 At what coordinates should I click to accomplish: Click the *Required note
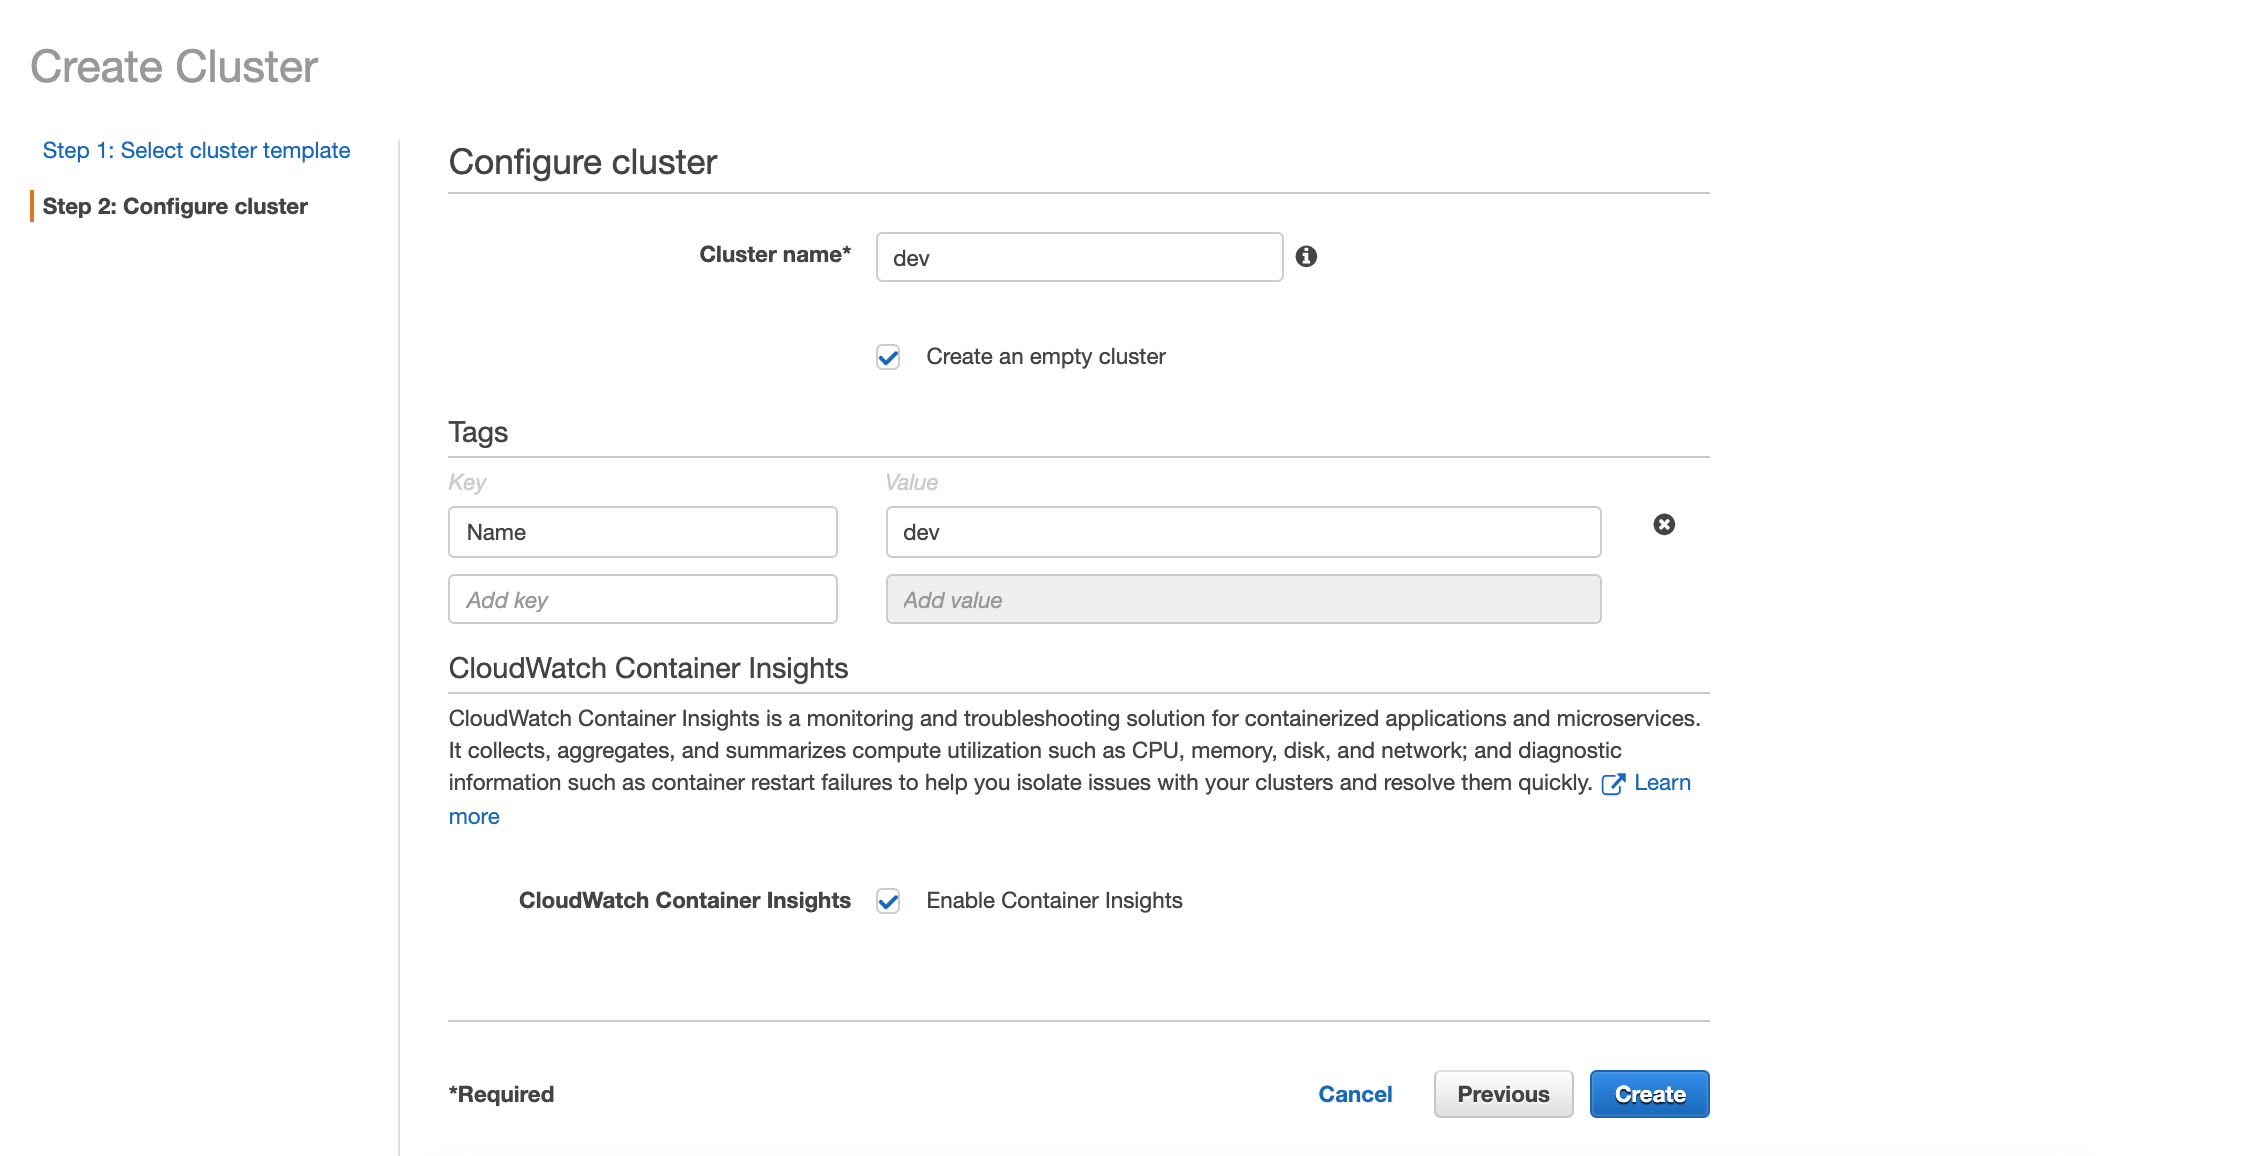tap(501, 1094)
